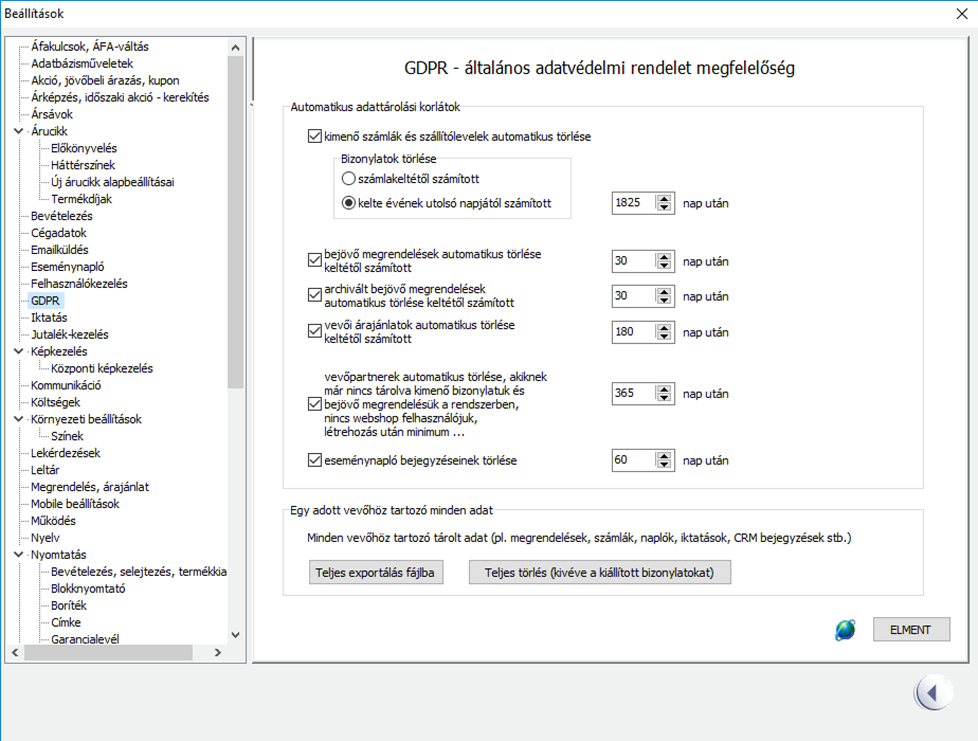
Task: Increase the 60 days eseménynapló spinner
Action: (x=664, y=457)
